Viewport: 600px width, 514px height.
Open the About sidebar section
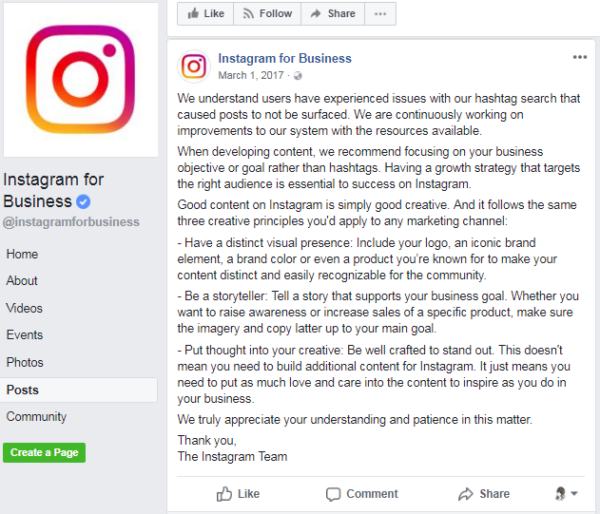point(22,282)
